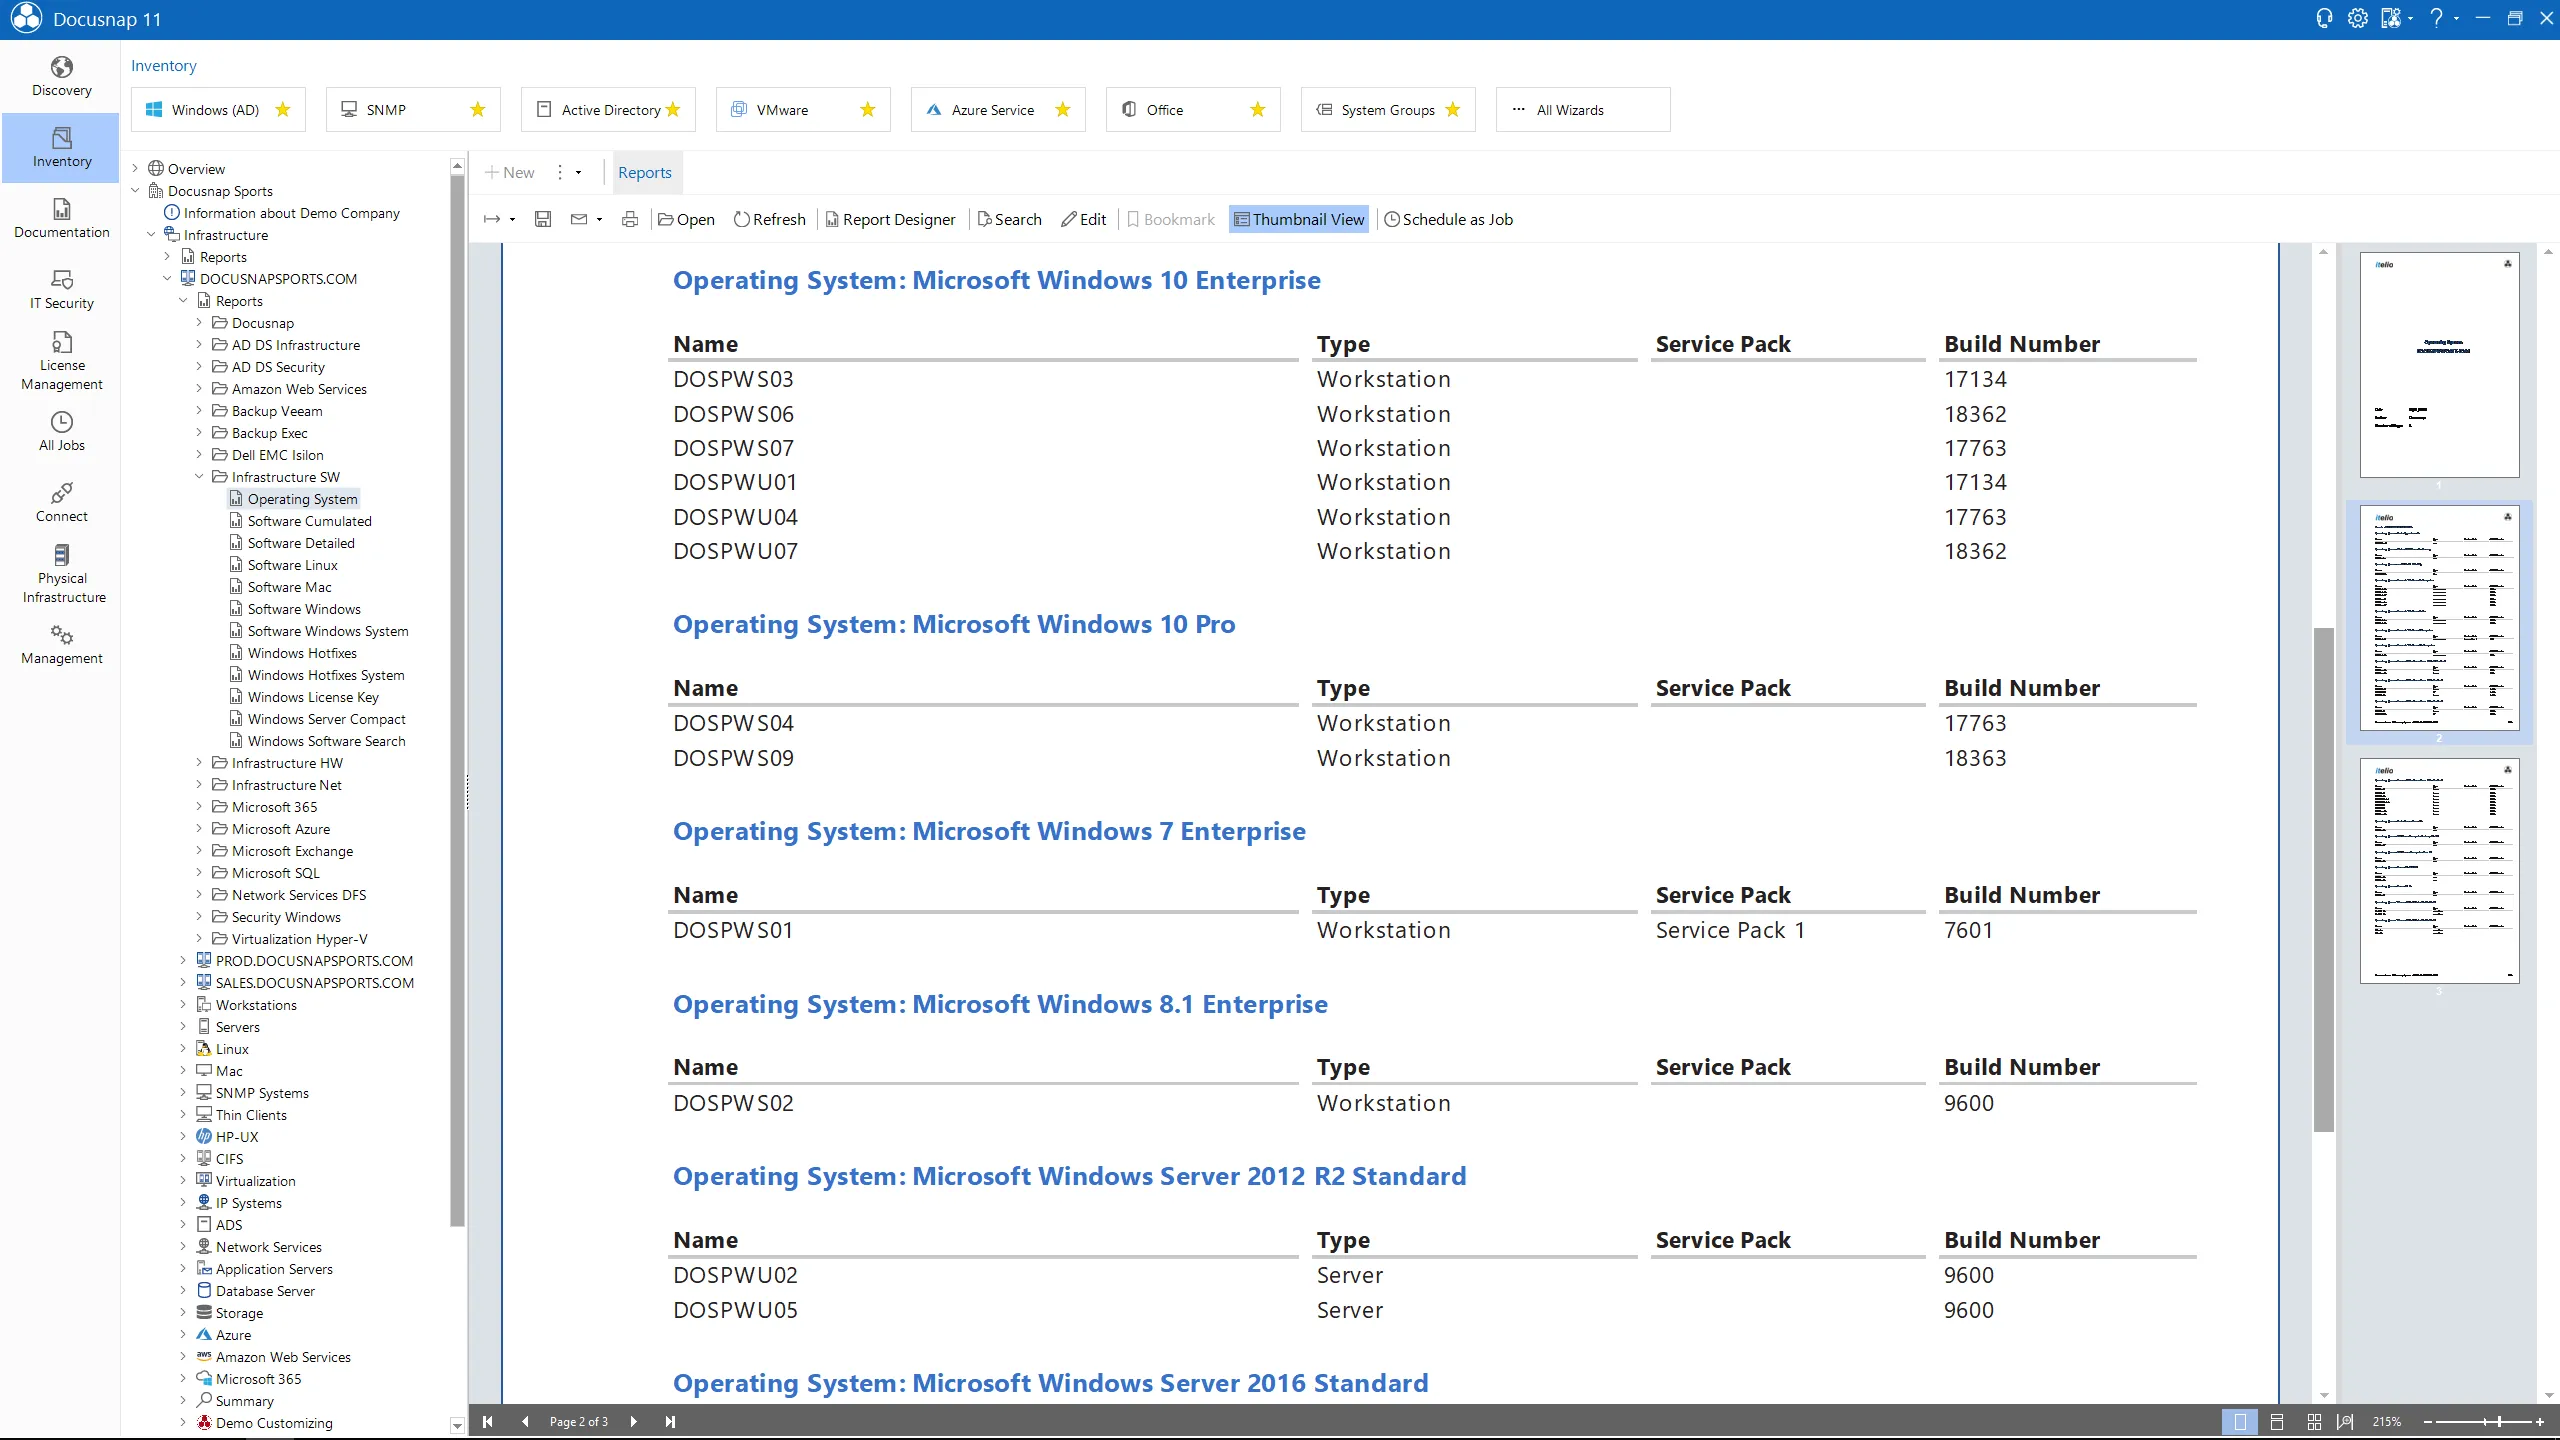This screenshot has width=2560, height=1440.
Task: Select Windows Hotfixes report in tree
Action: tap(302, 653)
